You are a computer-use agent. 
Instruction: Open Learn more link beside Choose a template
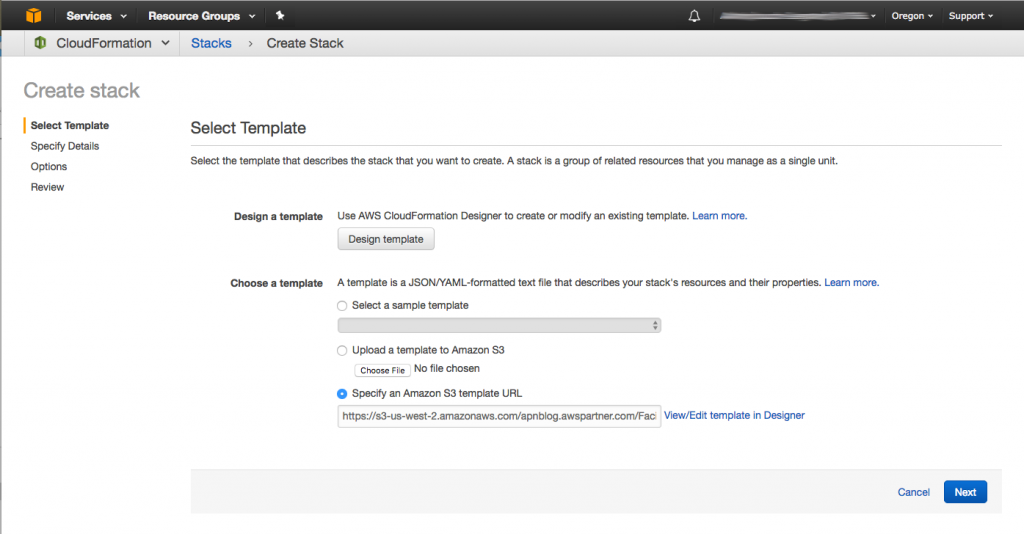pos(851,283)
